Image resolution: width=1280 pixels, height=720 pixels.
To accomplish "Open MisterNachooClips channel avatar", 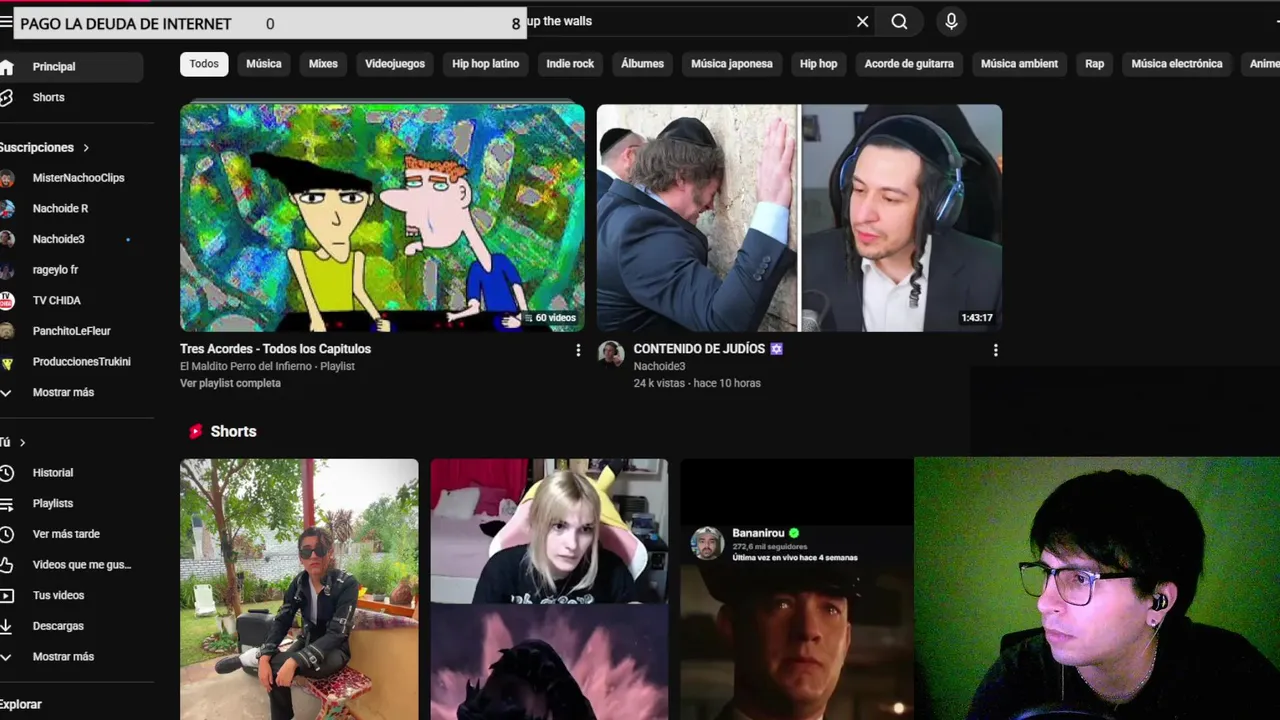I will (7, 178).
